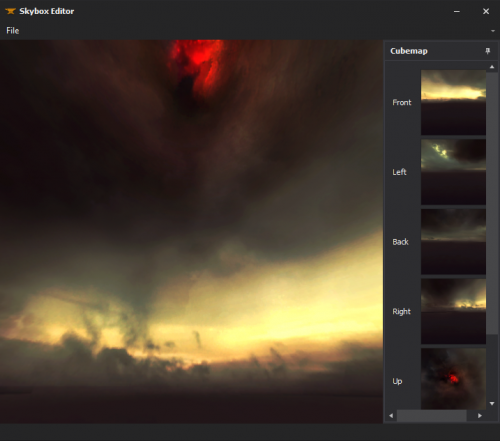This screenshot has height=441, width=500.
Task: Open the File menu
Action: click(13, 31)
